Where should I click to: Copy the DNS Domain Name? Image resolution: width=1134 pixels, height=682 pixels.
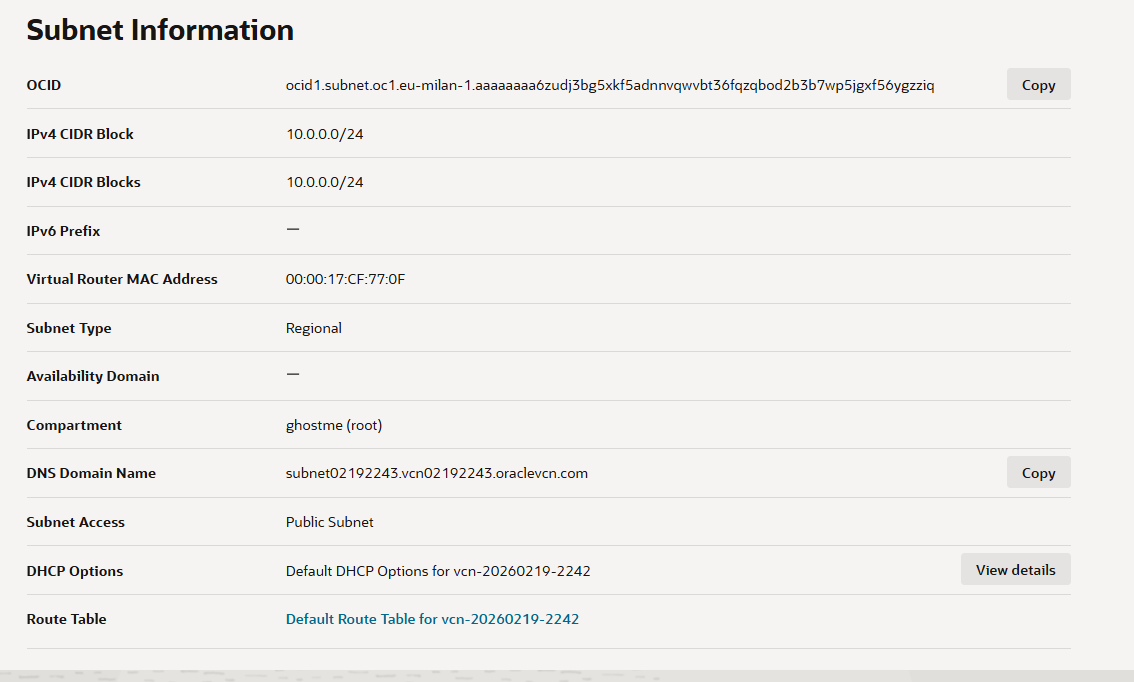click(x=1038, y=472)
